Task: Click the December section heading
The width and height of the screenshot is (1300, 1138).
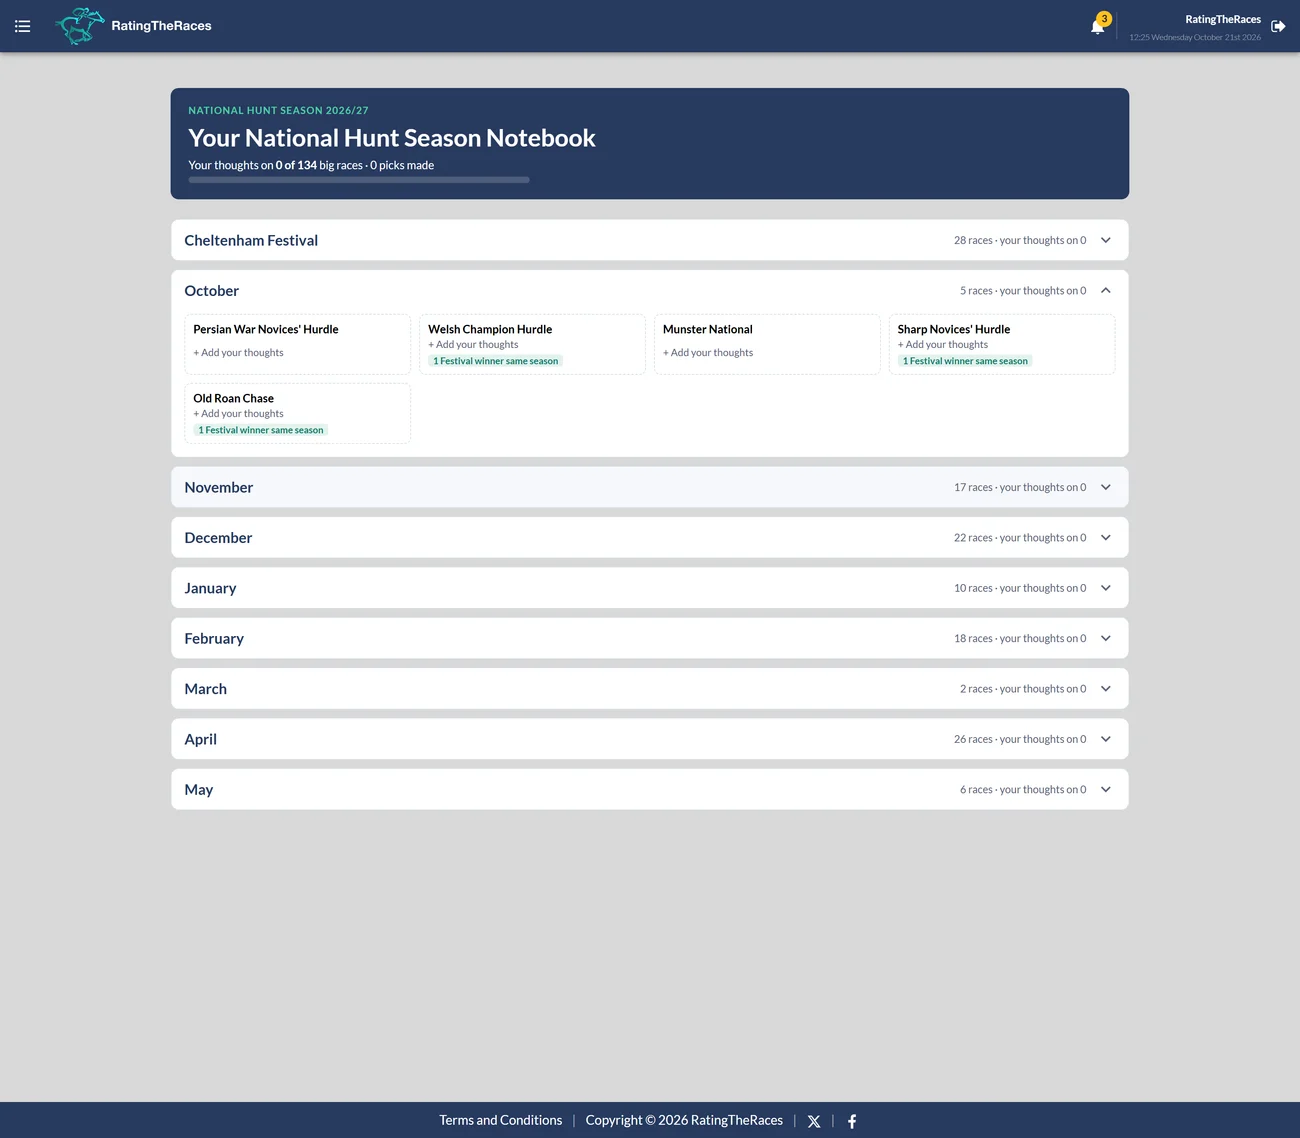Action: (218, 538)
